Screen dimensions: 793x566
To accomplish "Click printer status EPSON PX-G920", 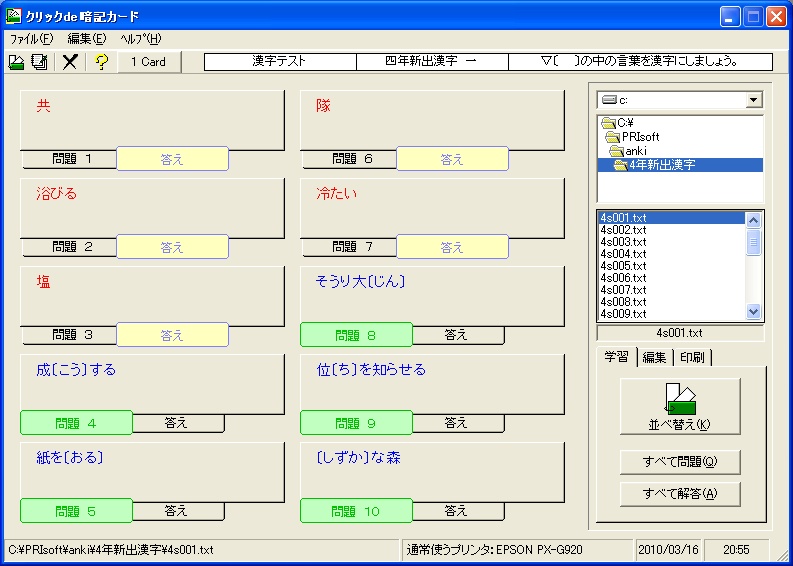I will (x=516, y=550).
